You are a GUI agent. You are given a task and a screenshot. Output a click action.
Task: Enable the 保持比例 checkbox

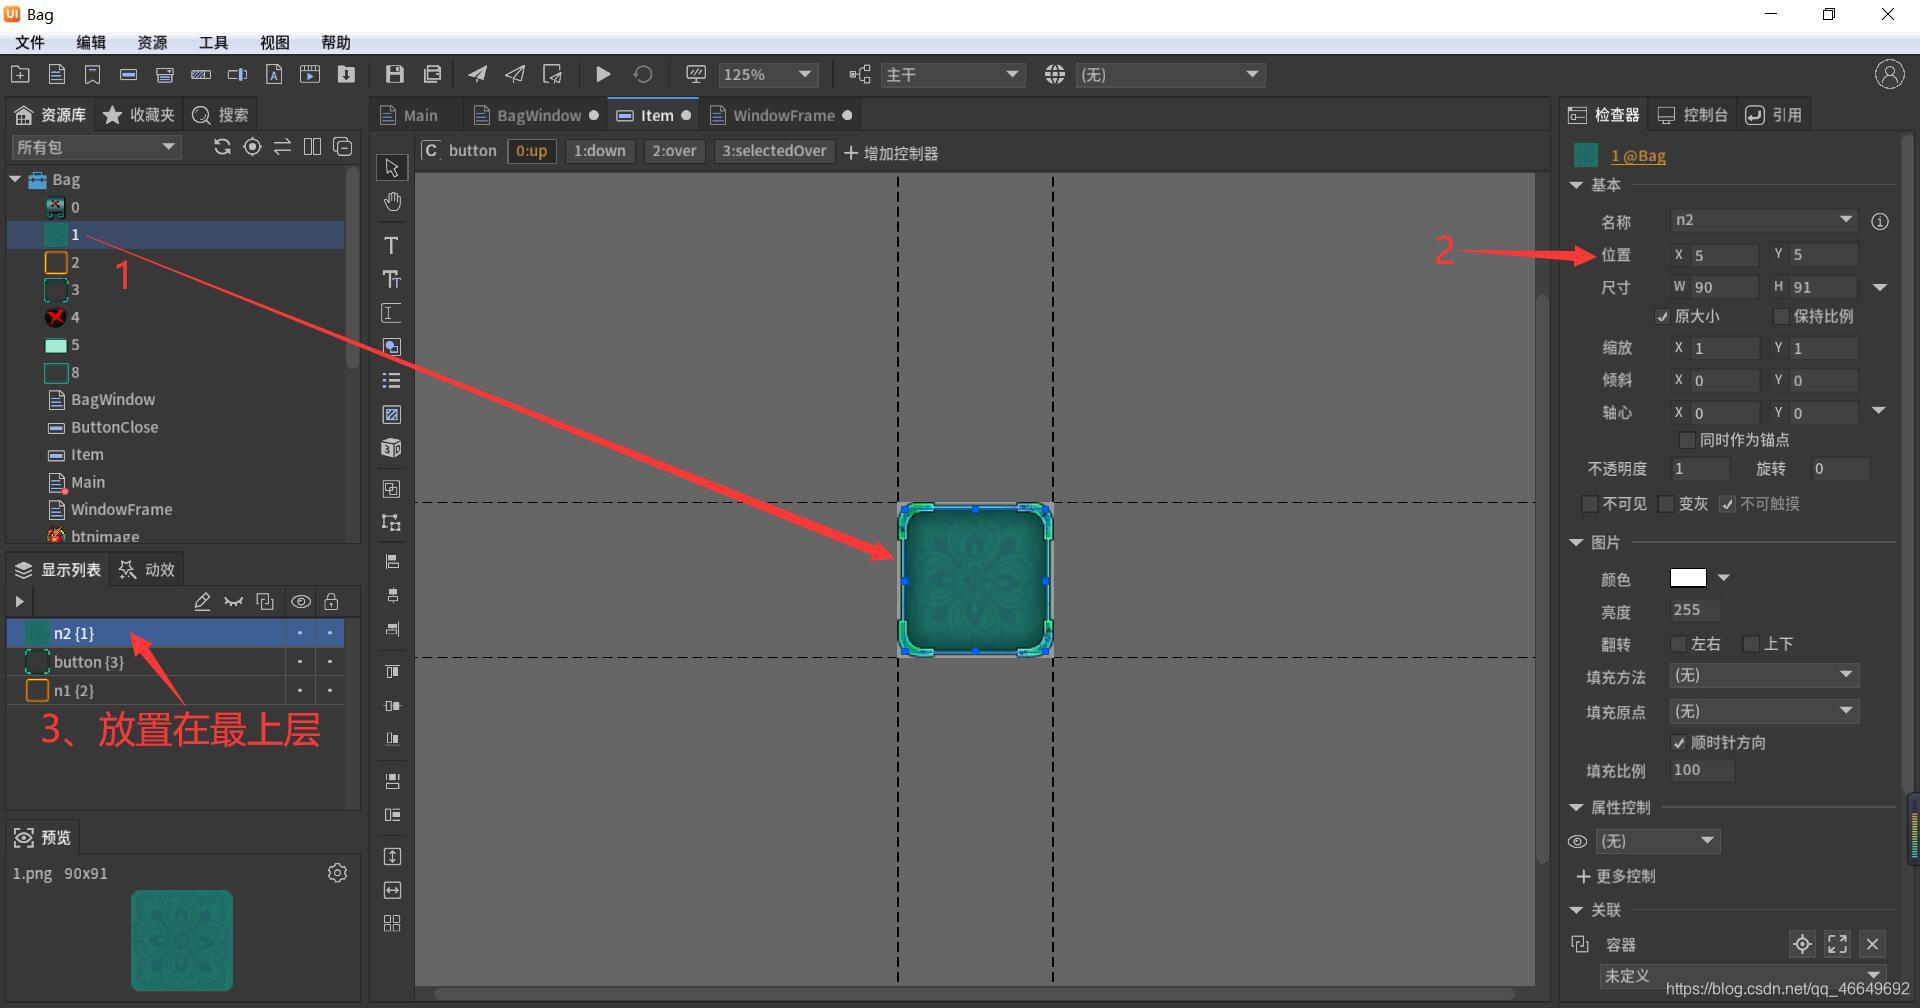(1780, 316)
